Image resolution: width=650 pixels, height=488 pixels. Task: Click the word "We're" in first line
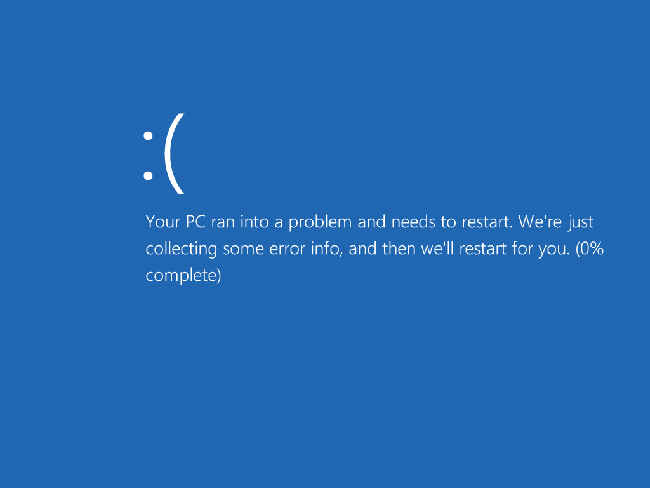[x=540, y=222]
